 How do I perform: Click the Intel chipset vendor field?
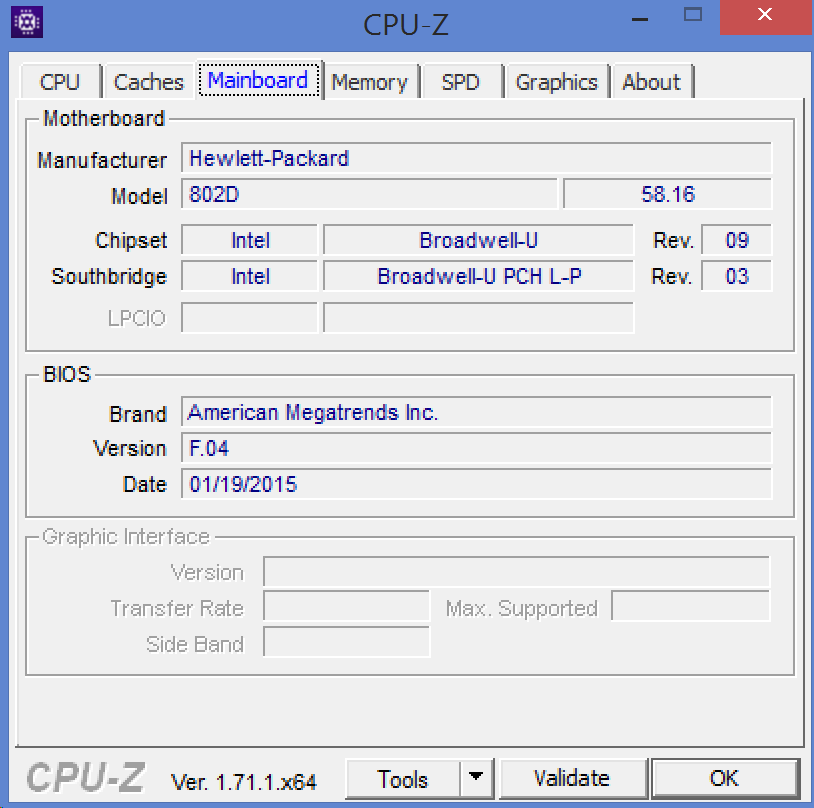[250, 240]
